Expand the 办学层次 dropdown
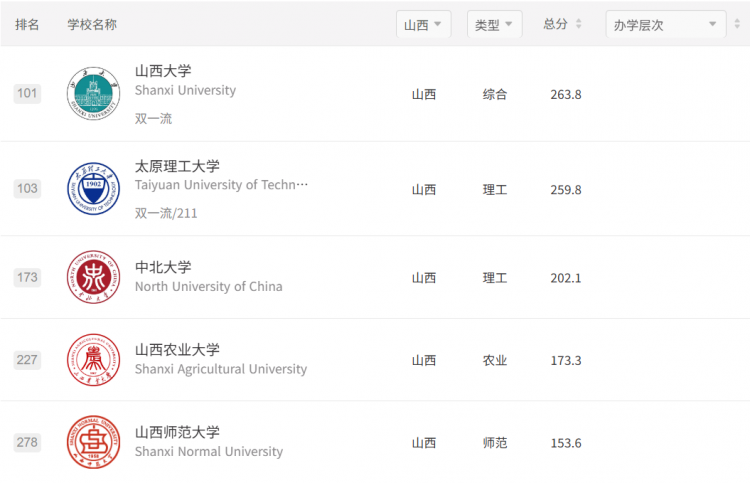The image size is (750, 483). tap(666, 24)
